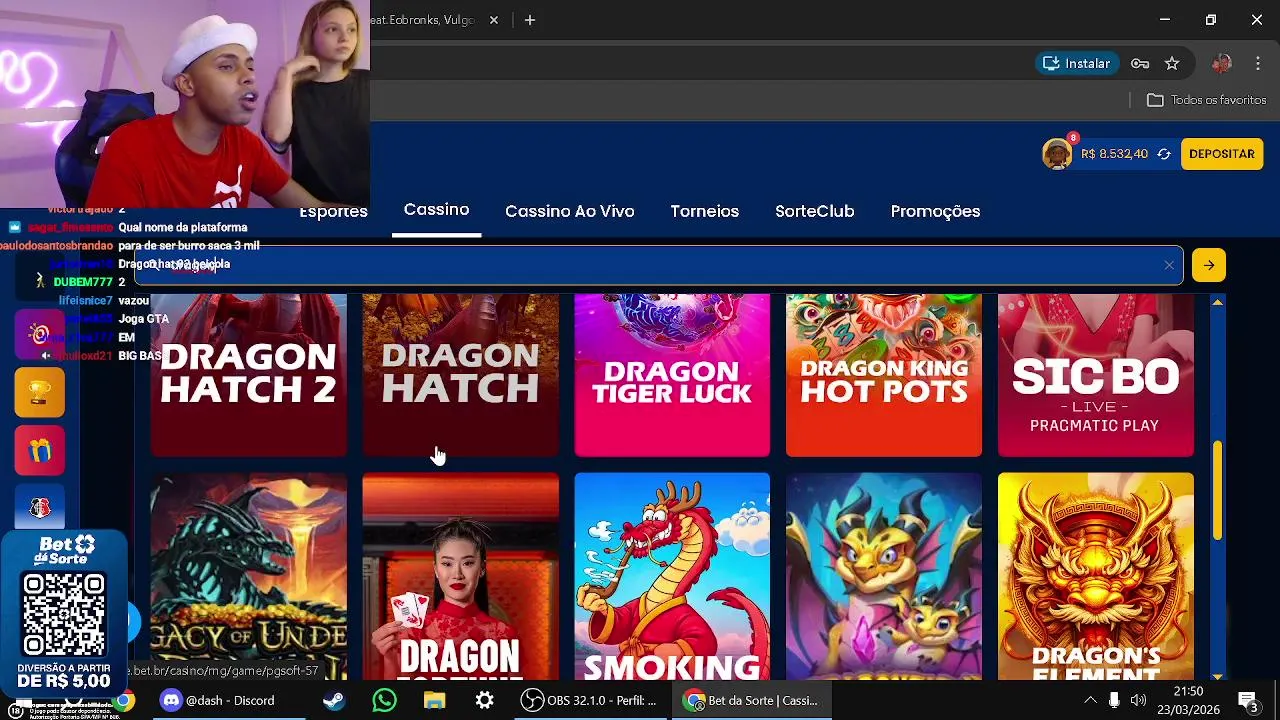1280x720 pixels.
Task: Clear the game search field with the X
Action: pyautogui.click(x=1168, y=265)
